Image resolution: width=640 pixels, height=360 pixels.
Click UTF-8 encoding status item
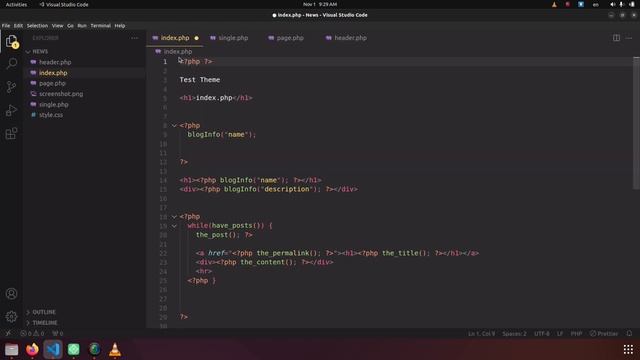542,333
